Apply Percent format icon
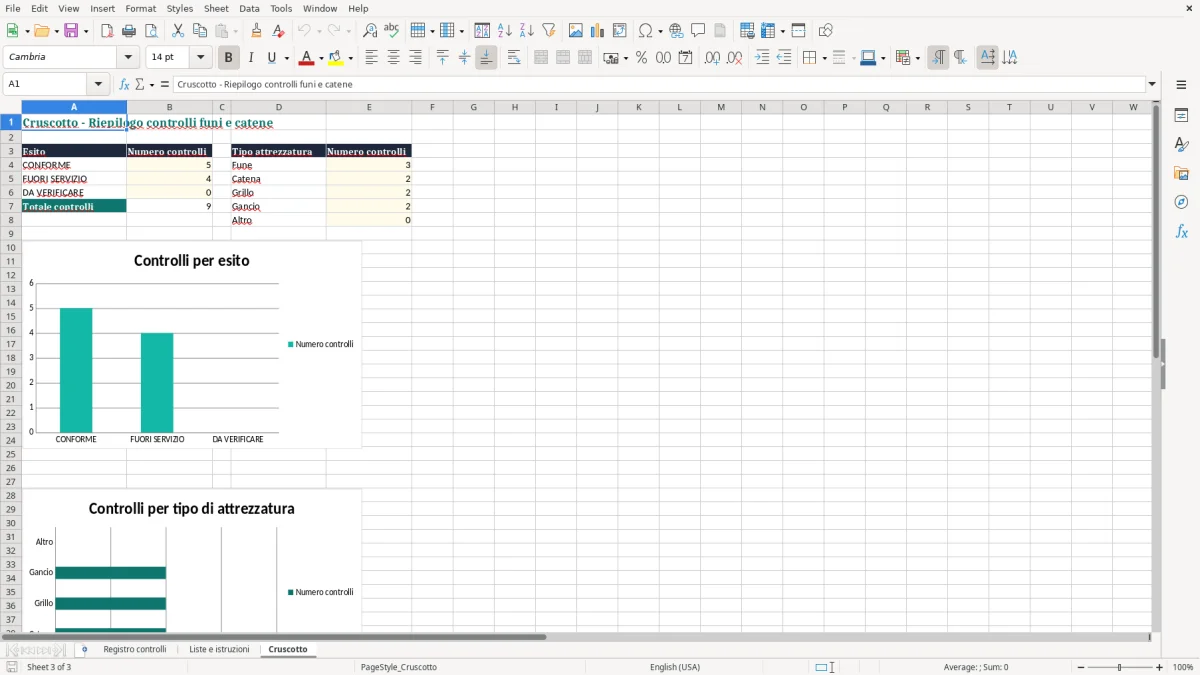 (x=641, y=58)
